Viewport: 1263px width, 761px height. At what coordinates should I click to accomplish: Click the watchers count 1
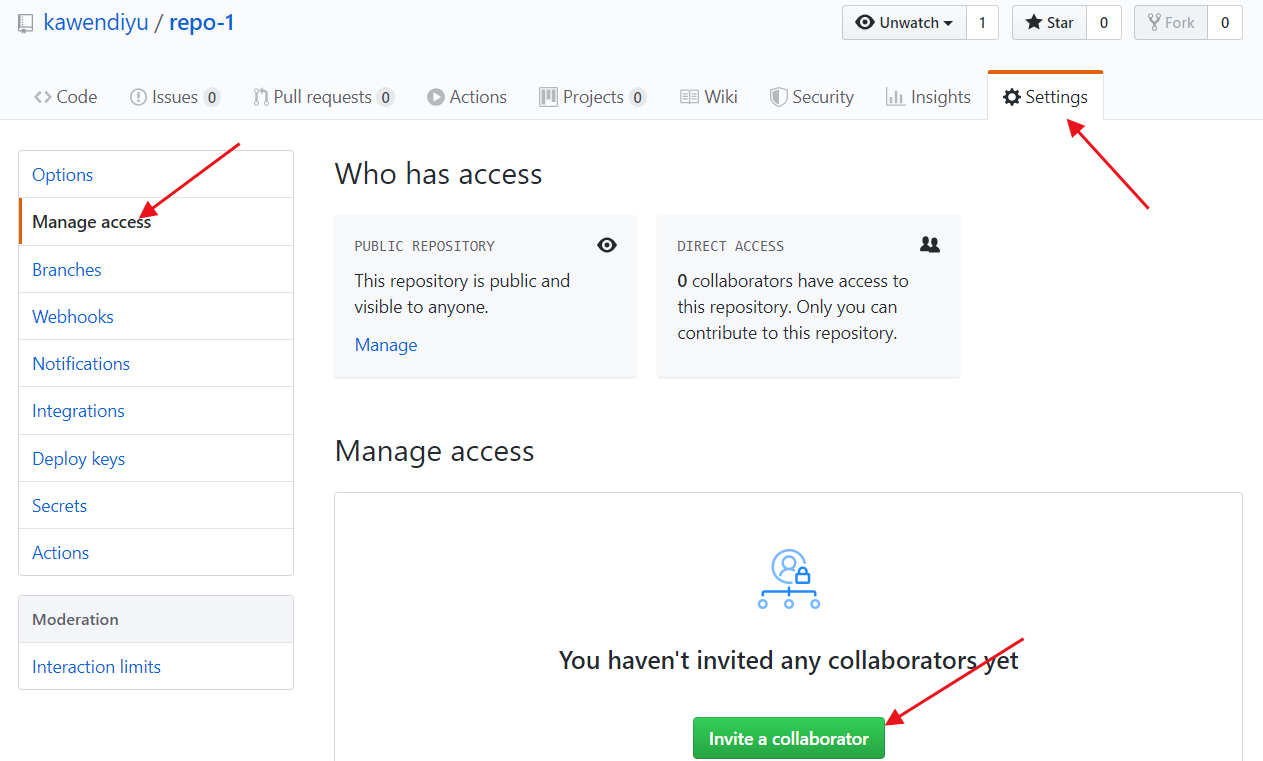pos(982,23)
